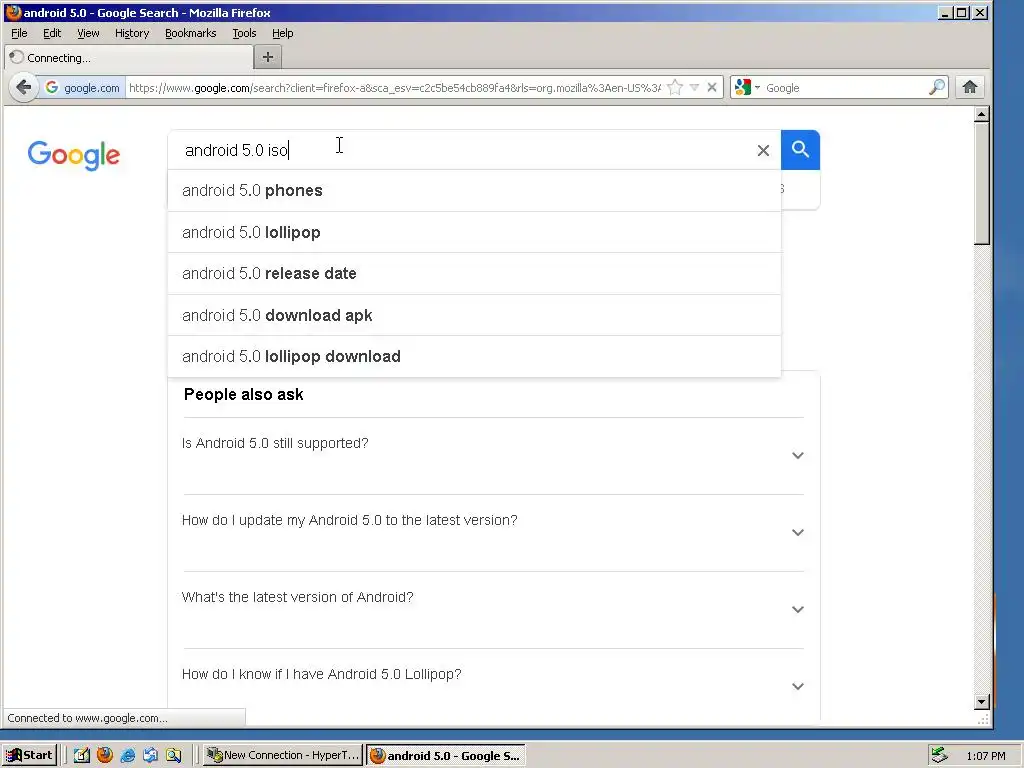
Task: Open the Edit menu
Action: coord(52,33)
